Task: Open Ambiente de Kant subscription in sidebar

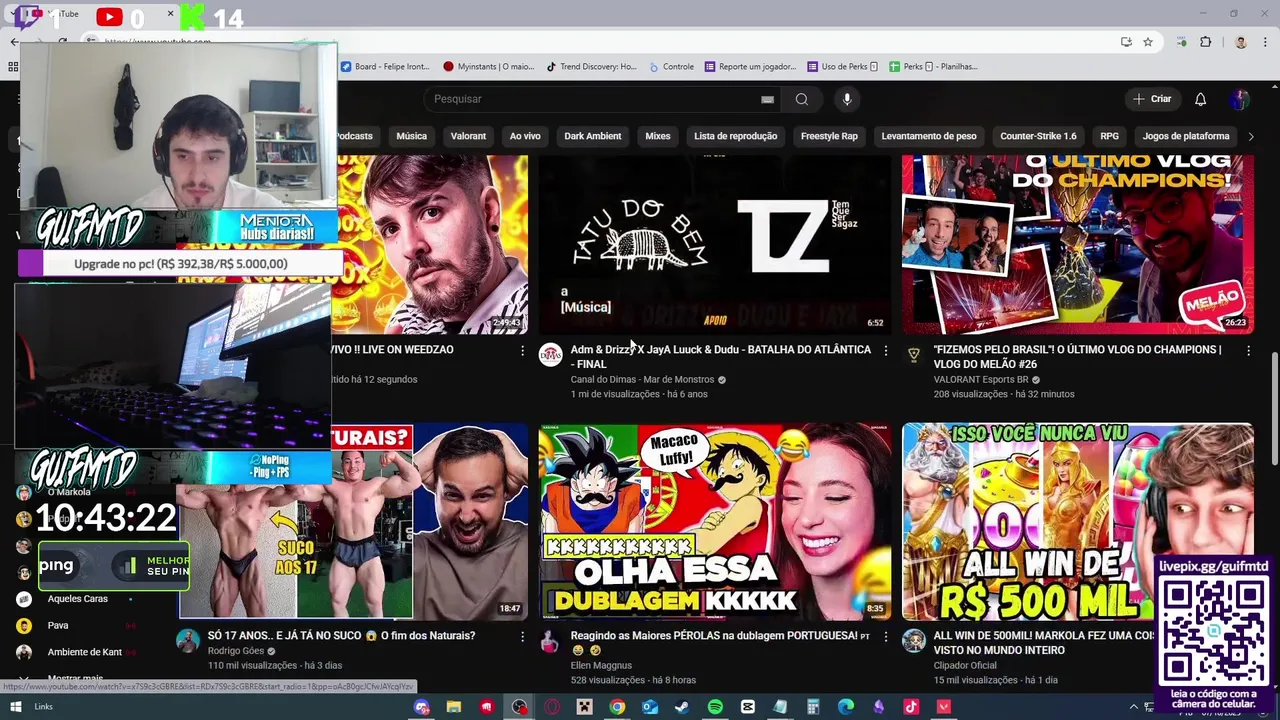Action: pyautogui.click(x=84, y=652)
